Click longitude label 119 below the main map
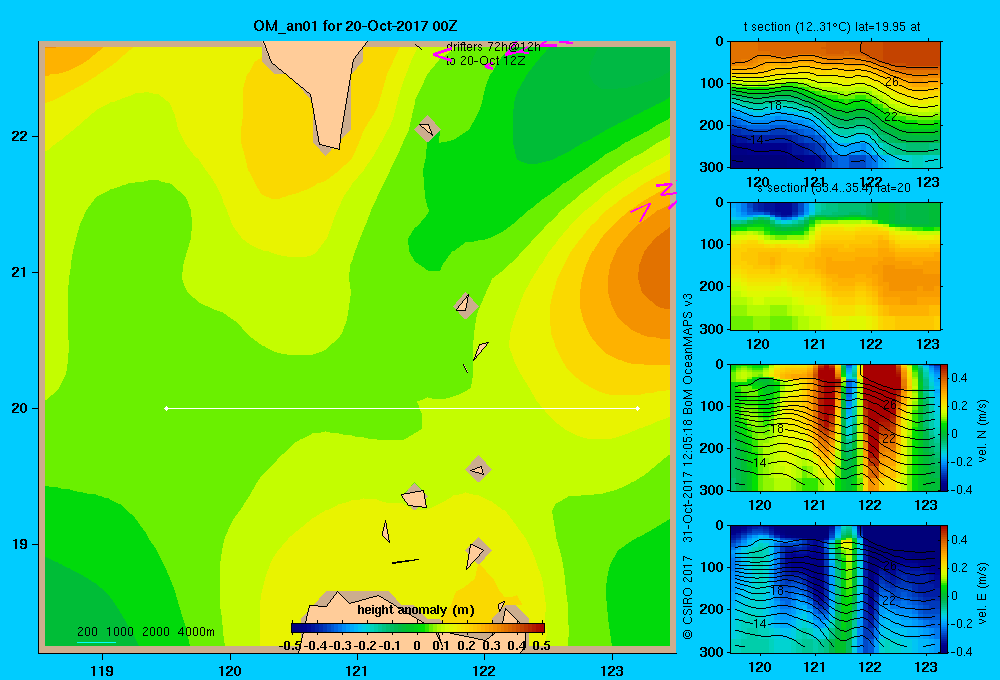The height and width of the screenshot is (680, 1000). tap(102, 670)
